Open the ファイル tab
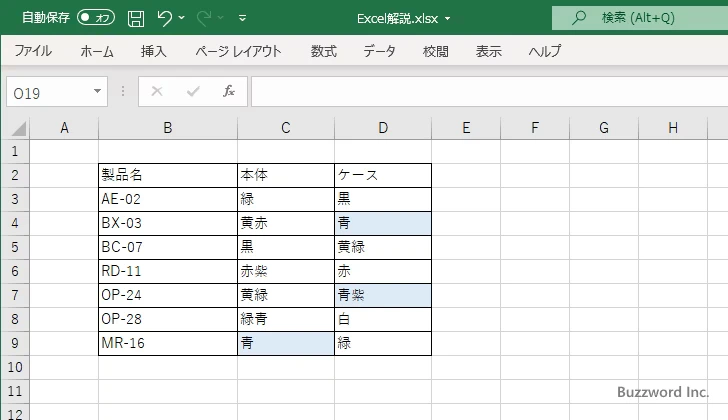The height and width of the screenshot is (420, 728). pyautogui.click(x=33, y=51)
